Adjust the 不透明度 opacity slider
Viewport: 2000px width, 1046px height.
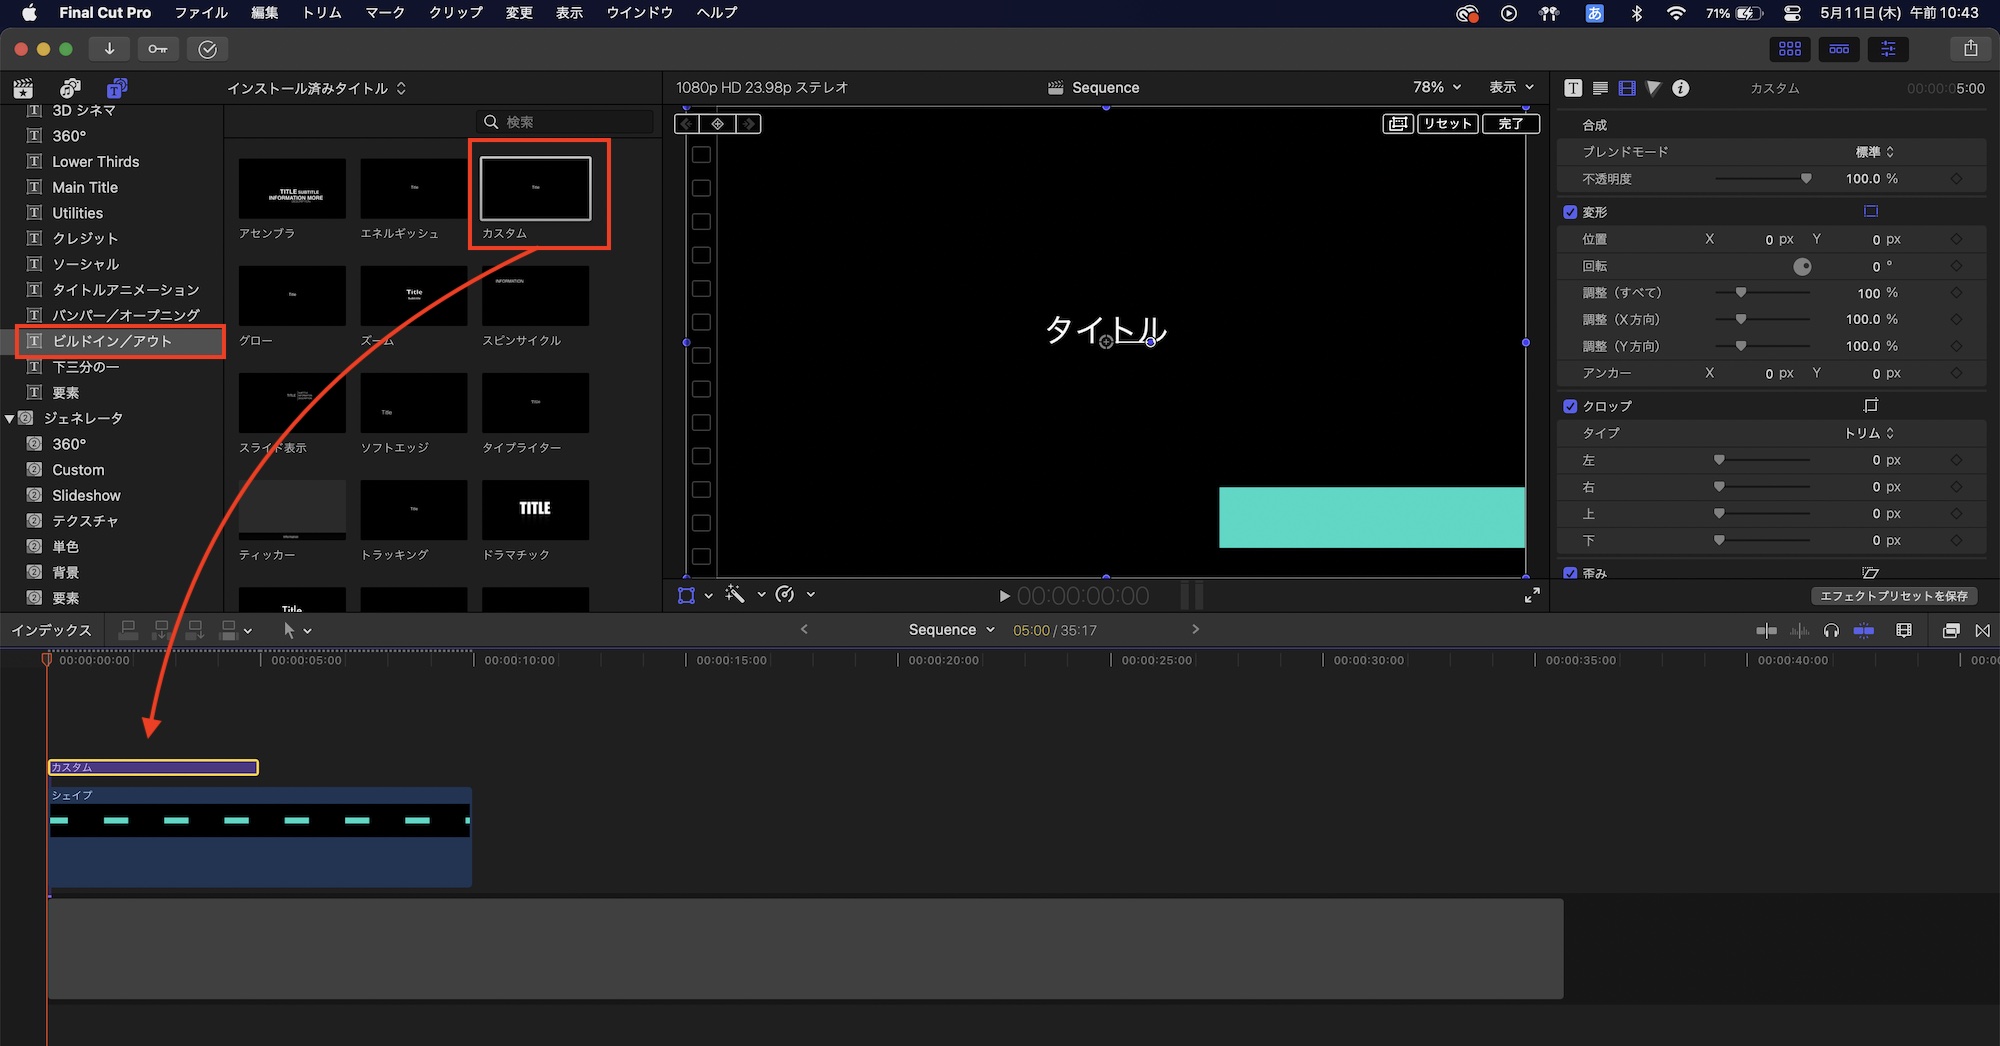click(x=1805, y=179)
